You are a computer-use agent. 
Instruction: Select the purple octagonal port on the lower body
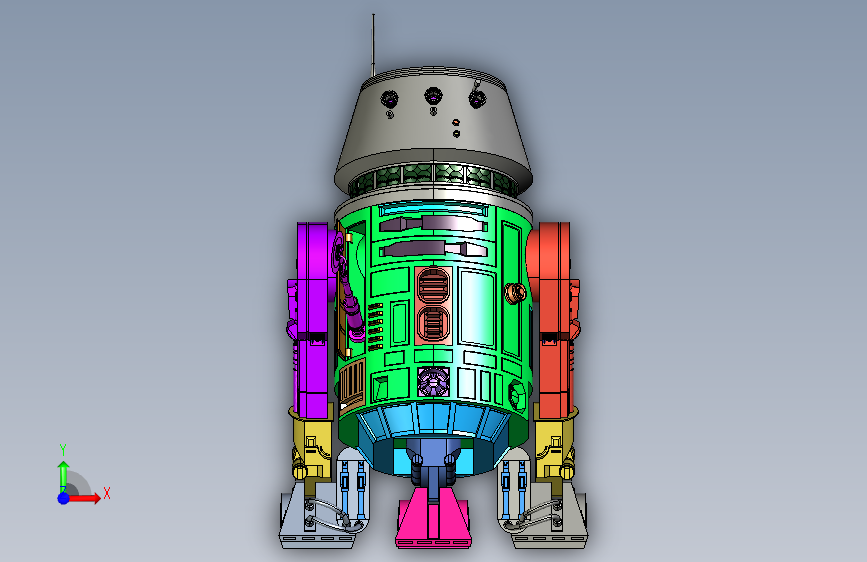pyautogui.click(x=433, y=381)
